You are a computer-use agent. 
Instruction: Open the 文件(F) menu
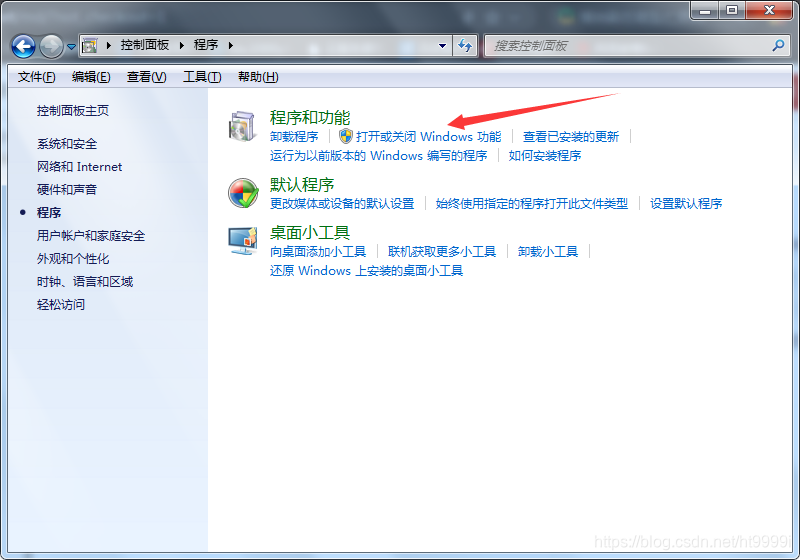tap(37, 77)
